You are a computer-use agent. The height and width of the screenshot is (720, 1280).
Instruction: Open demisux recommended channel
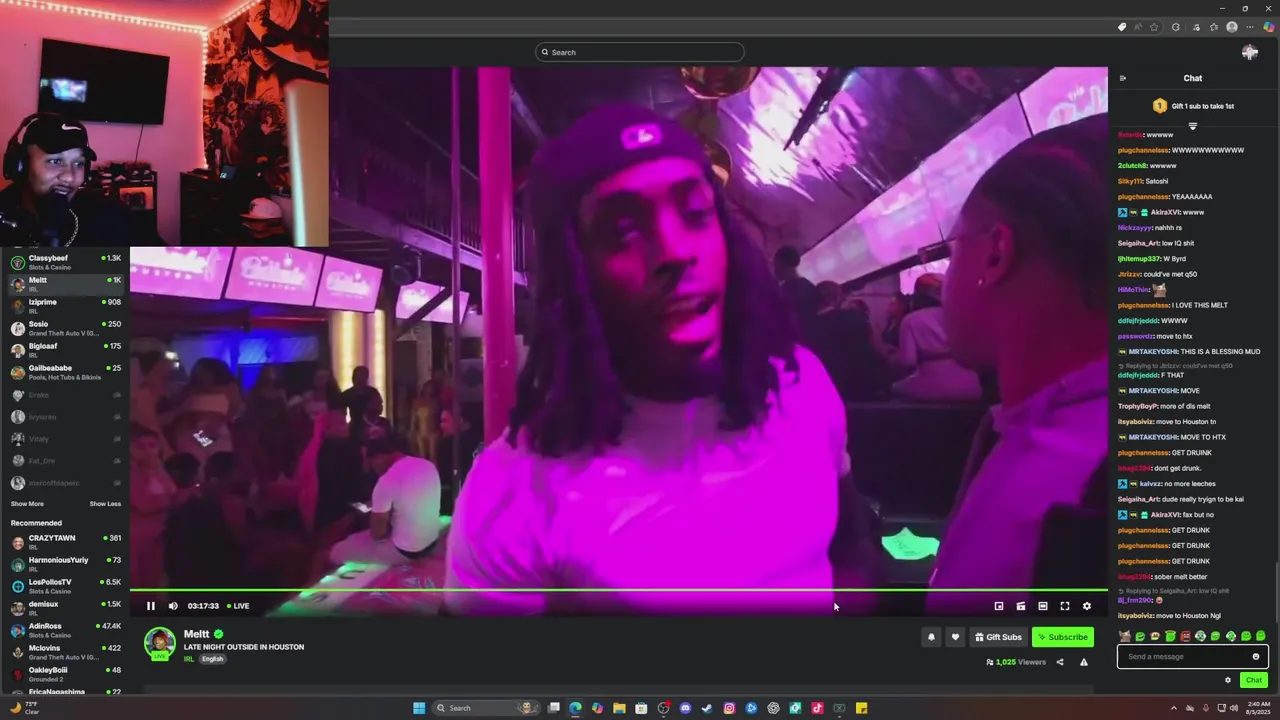65,608
